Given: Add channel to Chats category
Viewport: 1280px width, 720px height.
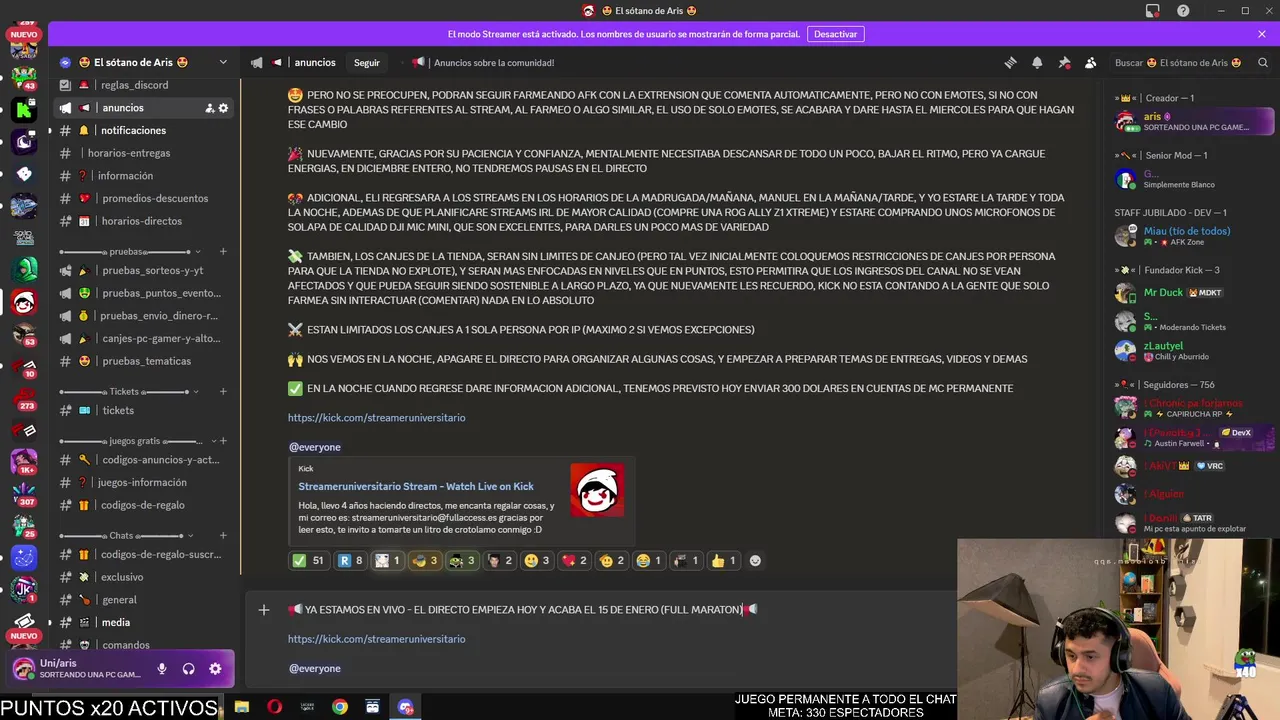Looking at the screenshot, I should (x=223, y=535).
